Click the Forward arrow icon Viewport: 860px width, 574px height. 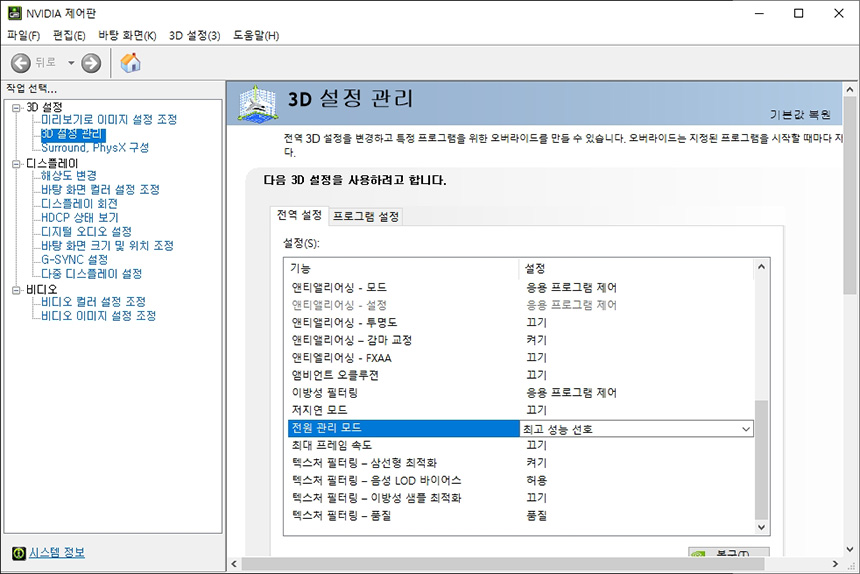91,63
